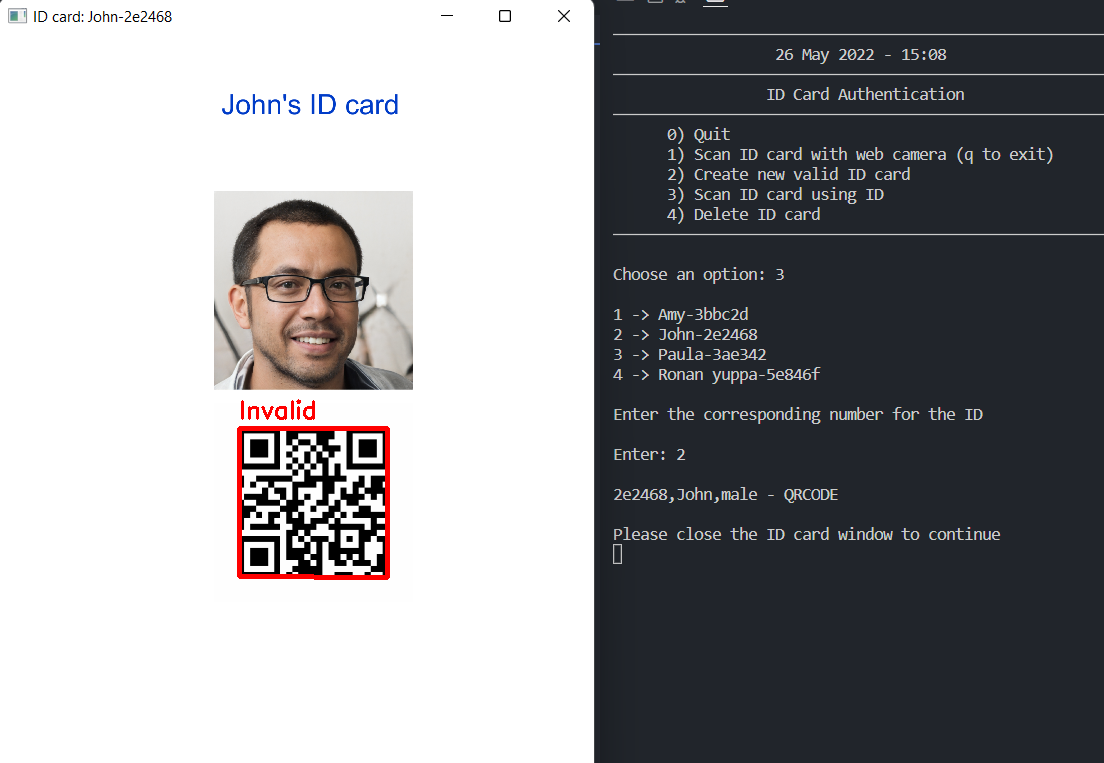1104x763 pixels.
Task: Click the Amy-3bbc2d entry
Action: pos(681,315)
